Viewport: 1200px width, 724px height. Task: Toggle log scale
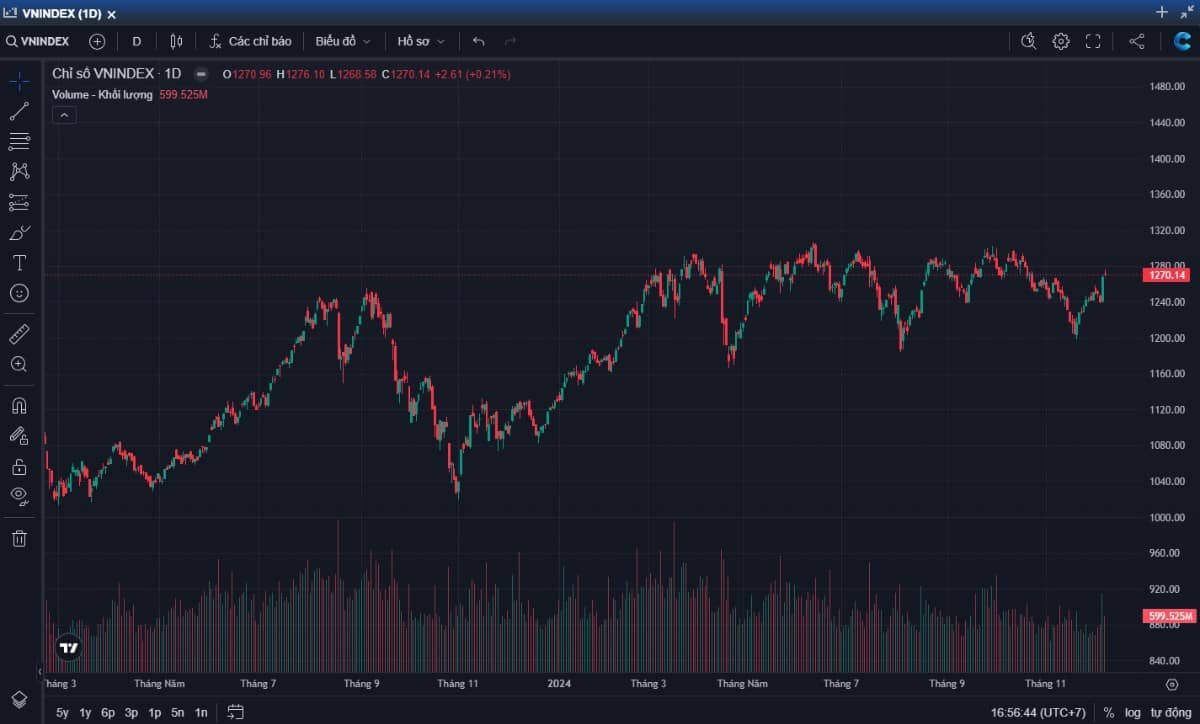[x=1132, y=712]
